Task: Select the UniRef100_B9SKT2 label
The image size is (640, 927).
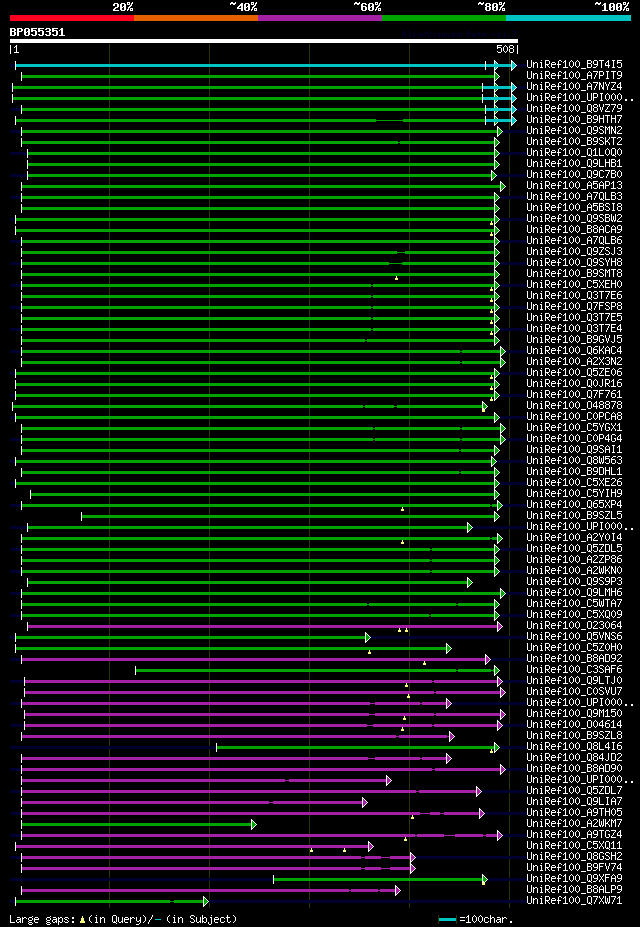Action: click(574, 142)
